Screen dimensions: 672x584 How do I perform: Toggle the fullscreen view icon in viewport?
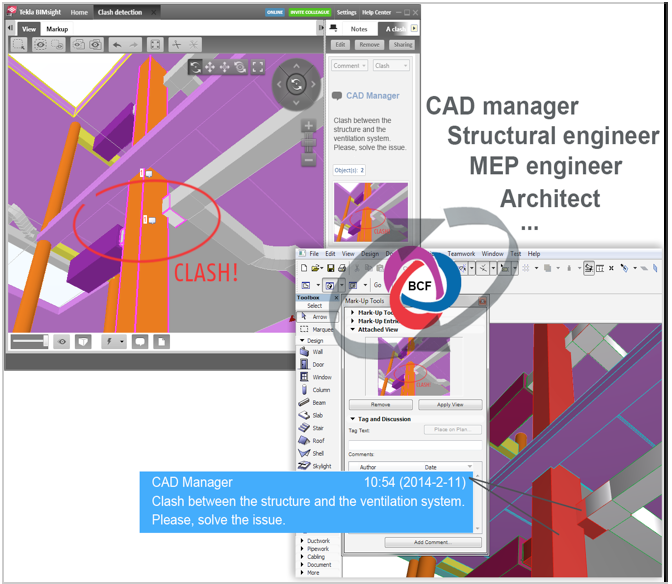[258, 67]
